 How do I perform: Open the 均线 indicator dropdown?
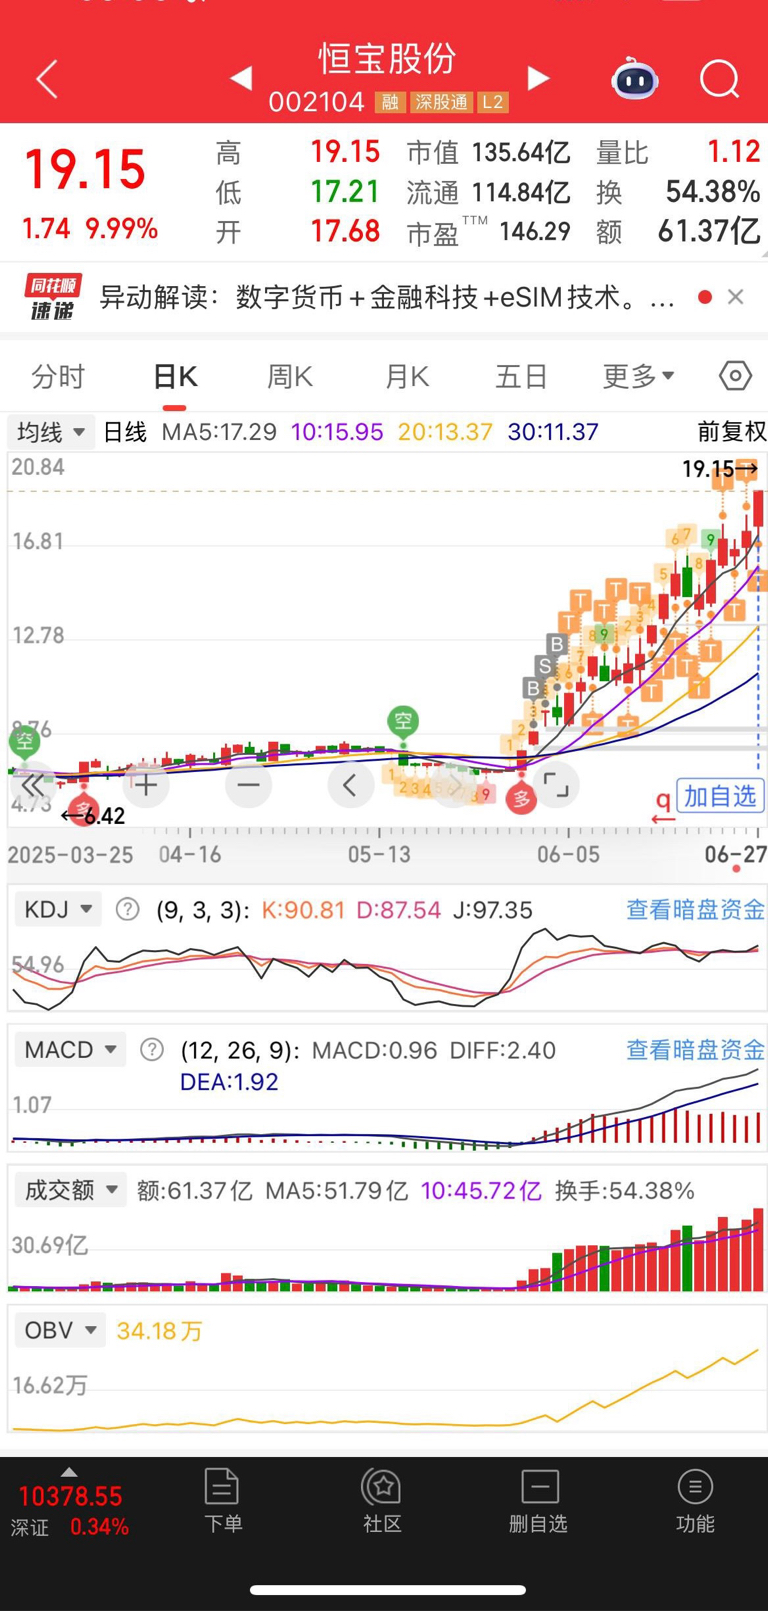coord(51,432)
